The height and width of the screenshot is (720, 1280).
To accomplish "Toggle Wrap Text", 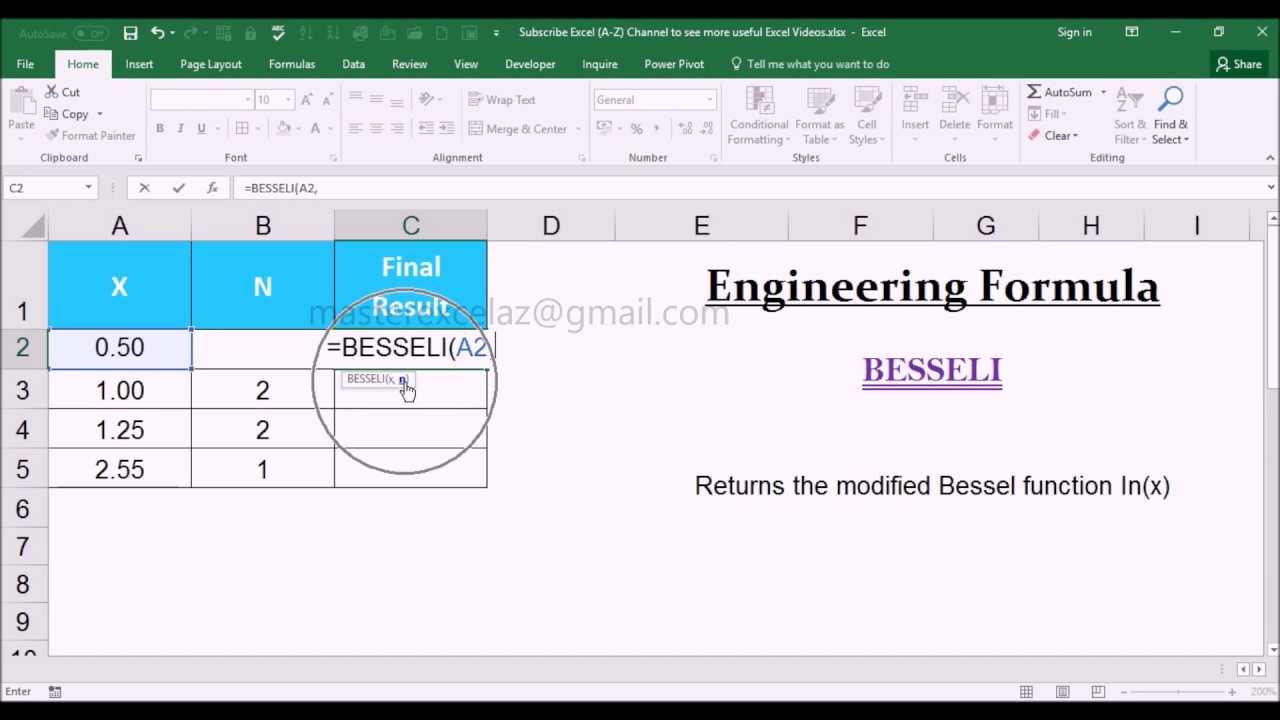I will pyautogui.click(x=502, y=100).
